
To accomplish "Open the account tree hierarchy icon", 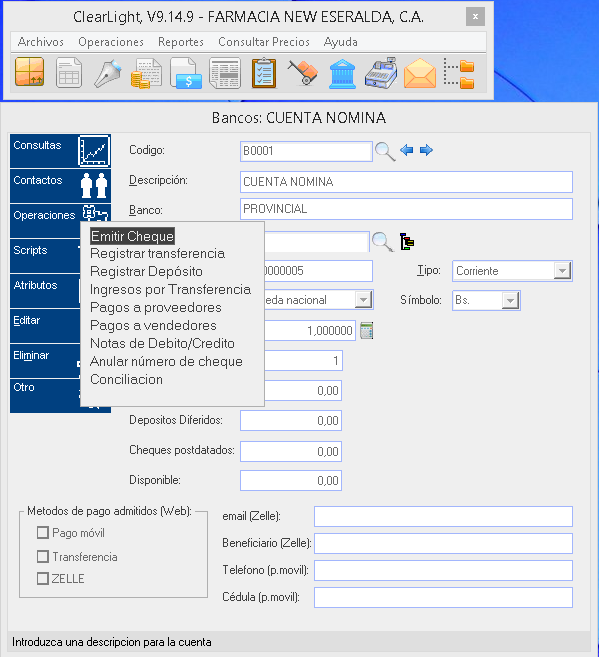I will click(x=407, y=242).
